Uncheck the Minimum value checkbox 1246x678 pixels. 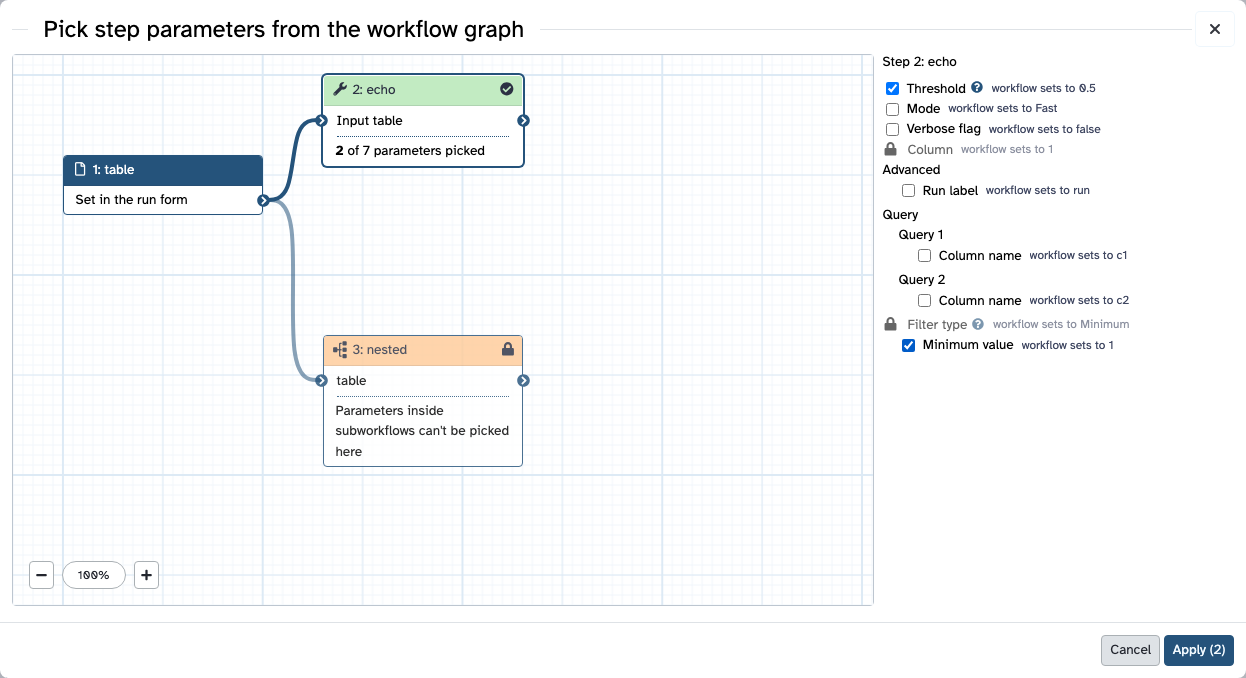pos(909,345)
